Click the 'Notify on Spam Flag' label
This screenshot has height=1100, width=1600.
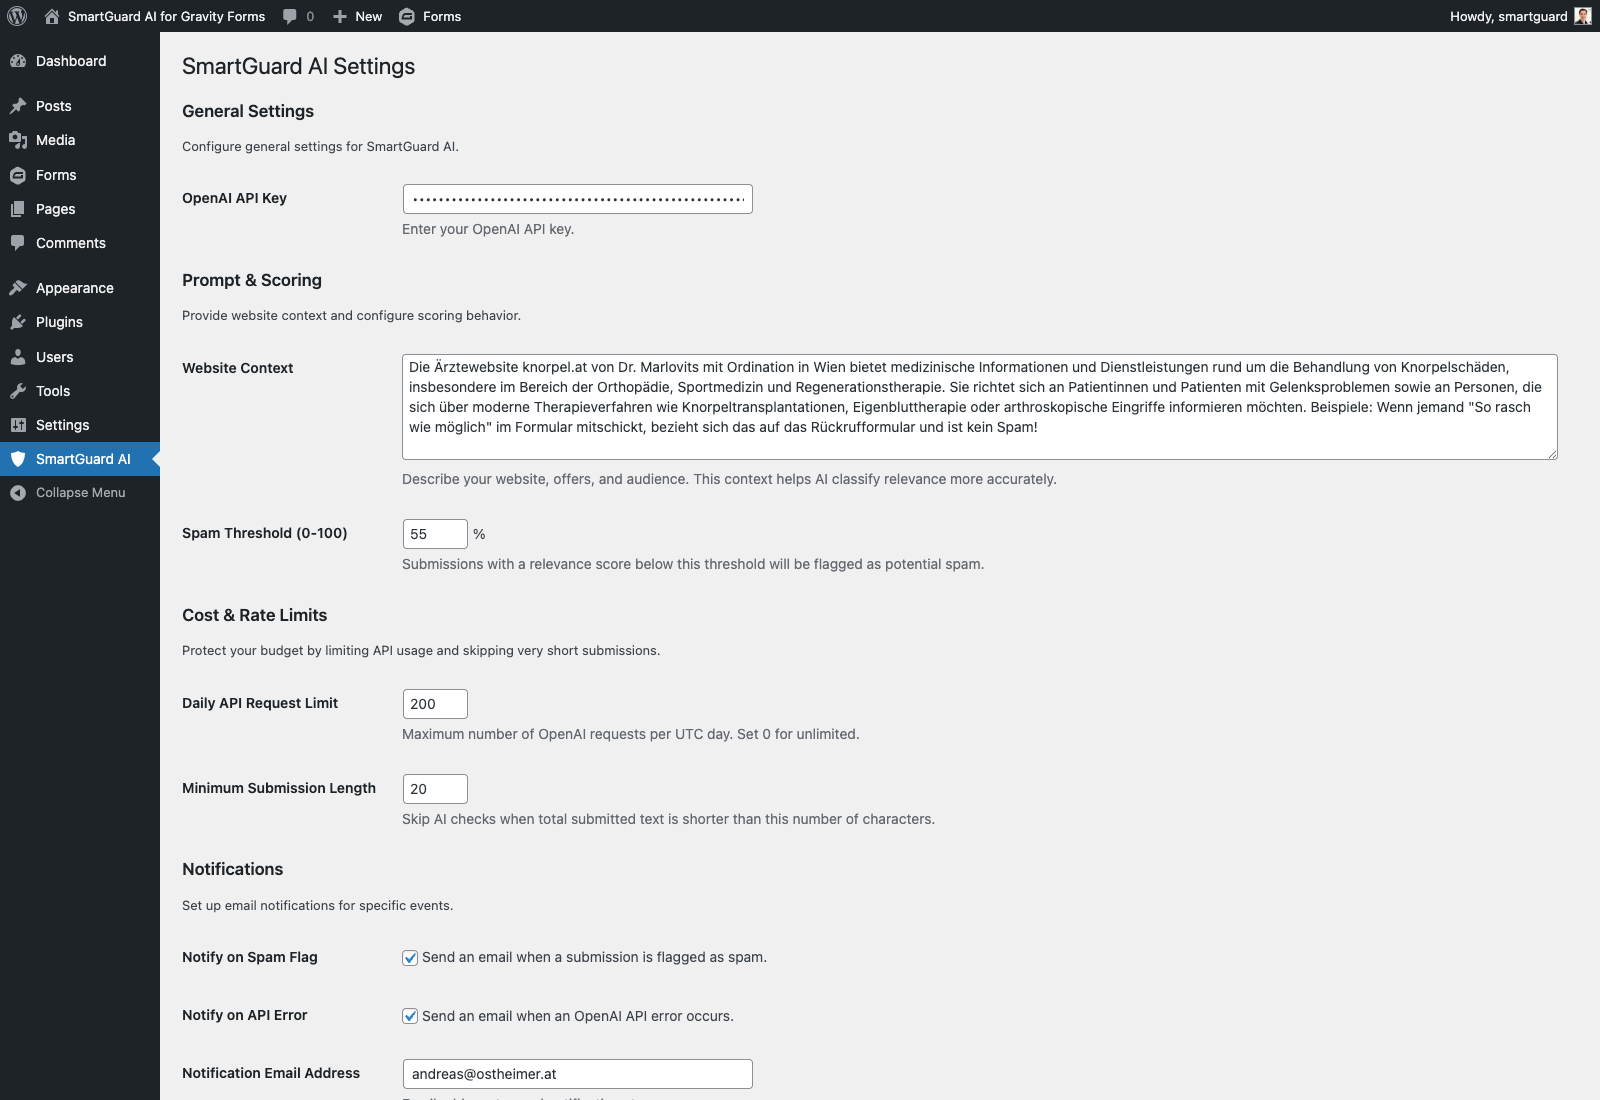(x=250, y=957)
